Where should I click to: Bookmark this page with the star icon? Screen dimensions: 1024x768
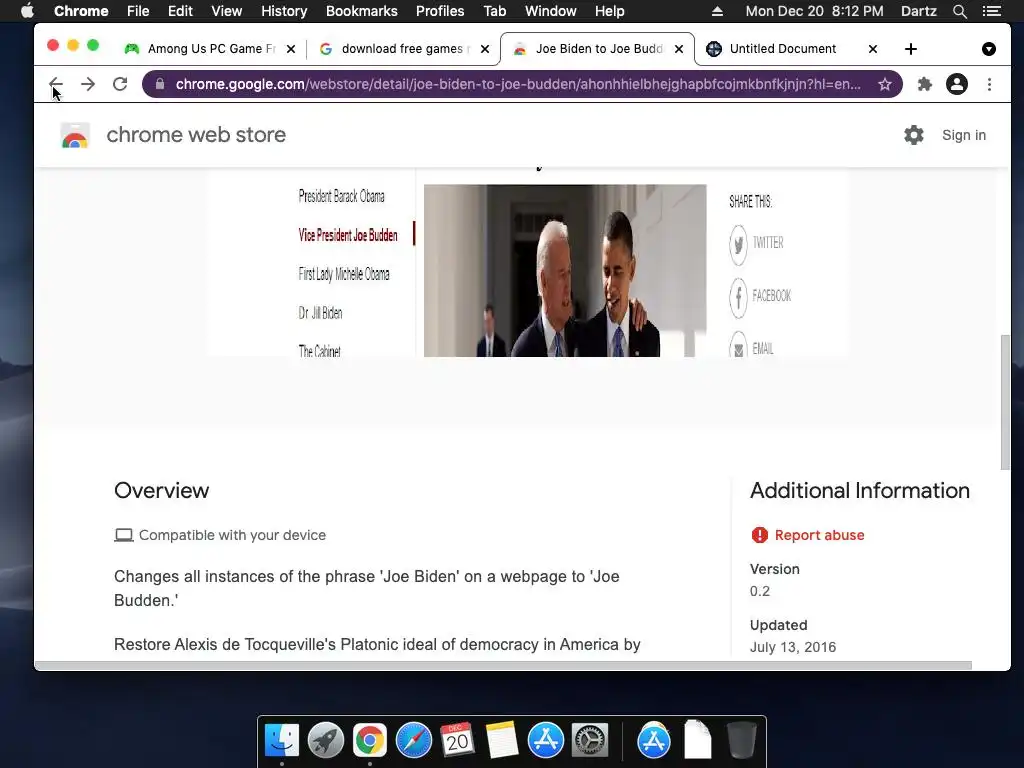click(884, 84)
